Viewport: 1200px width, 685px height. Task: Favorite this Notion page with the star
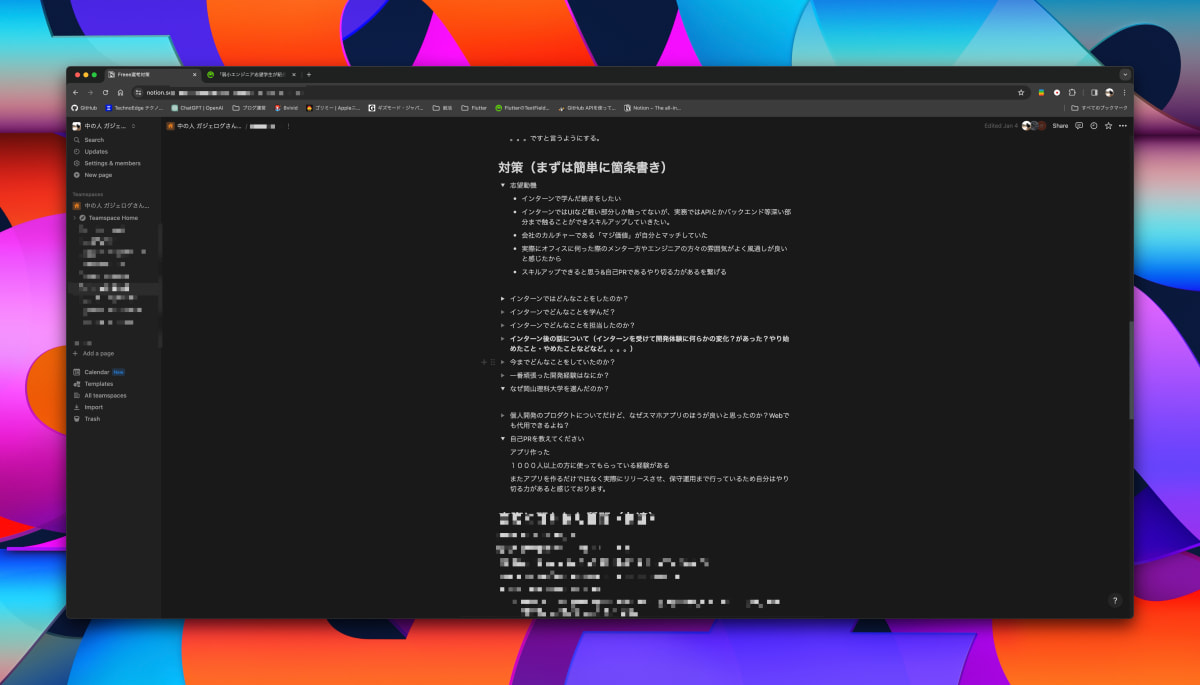coord(1108,126)
